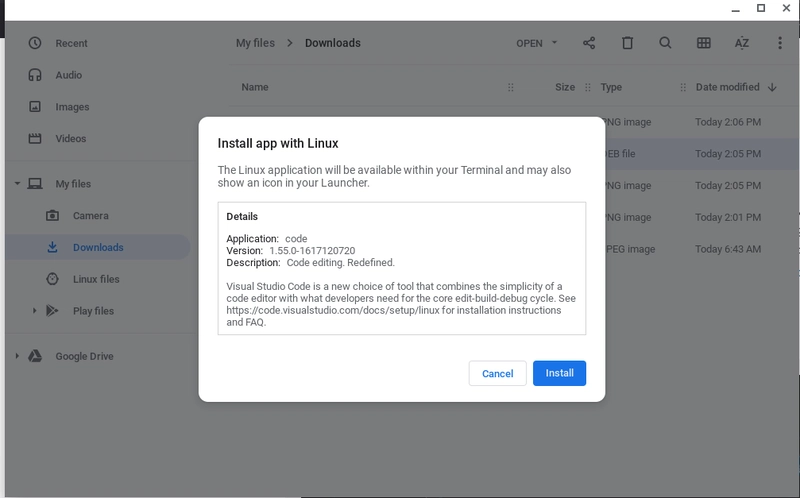Select the Camera folder
Image resolution: width=800 pixels, height=498 pixels.
click(x=90, y=216)
